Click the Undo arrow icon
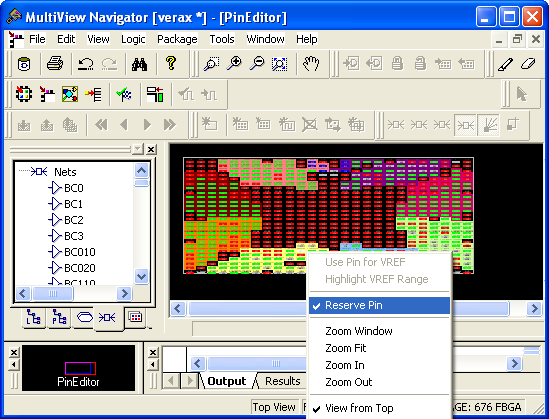This screenshot has height=419, width=549. coord(86,64)
